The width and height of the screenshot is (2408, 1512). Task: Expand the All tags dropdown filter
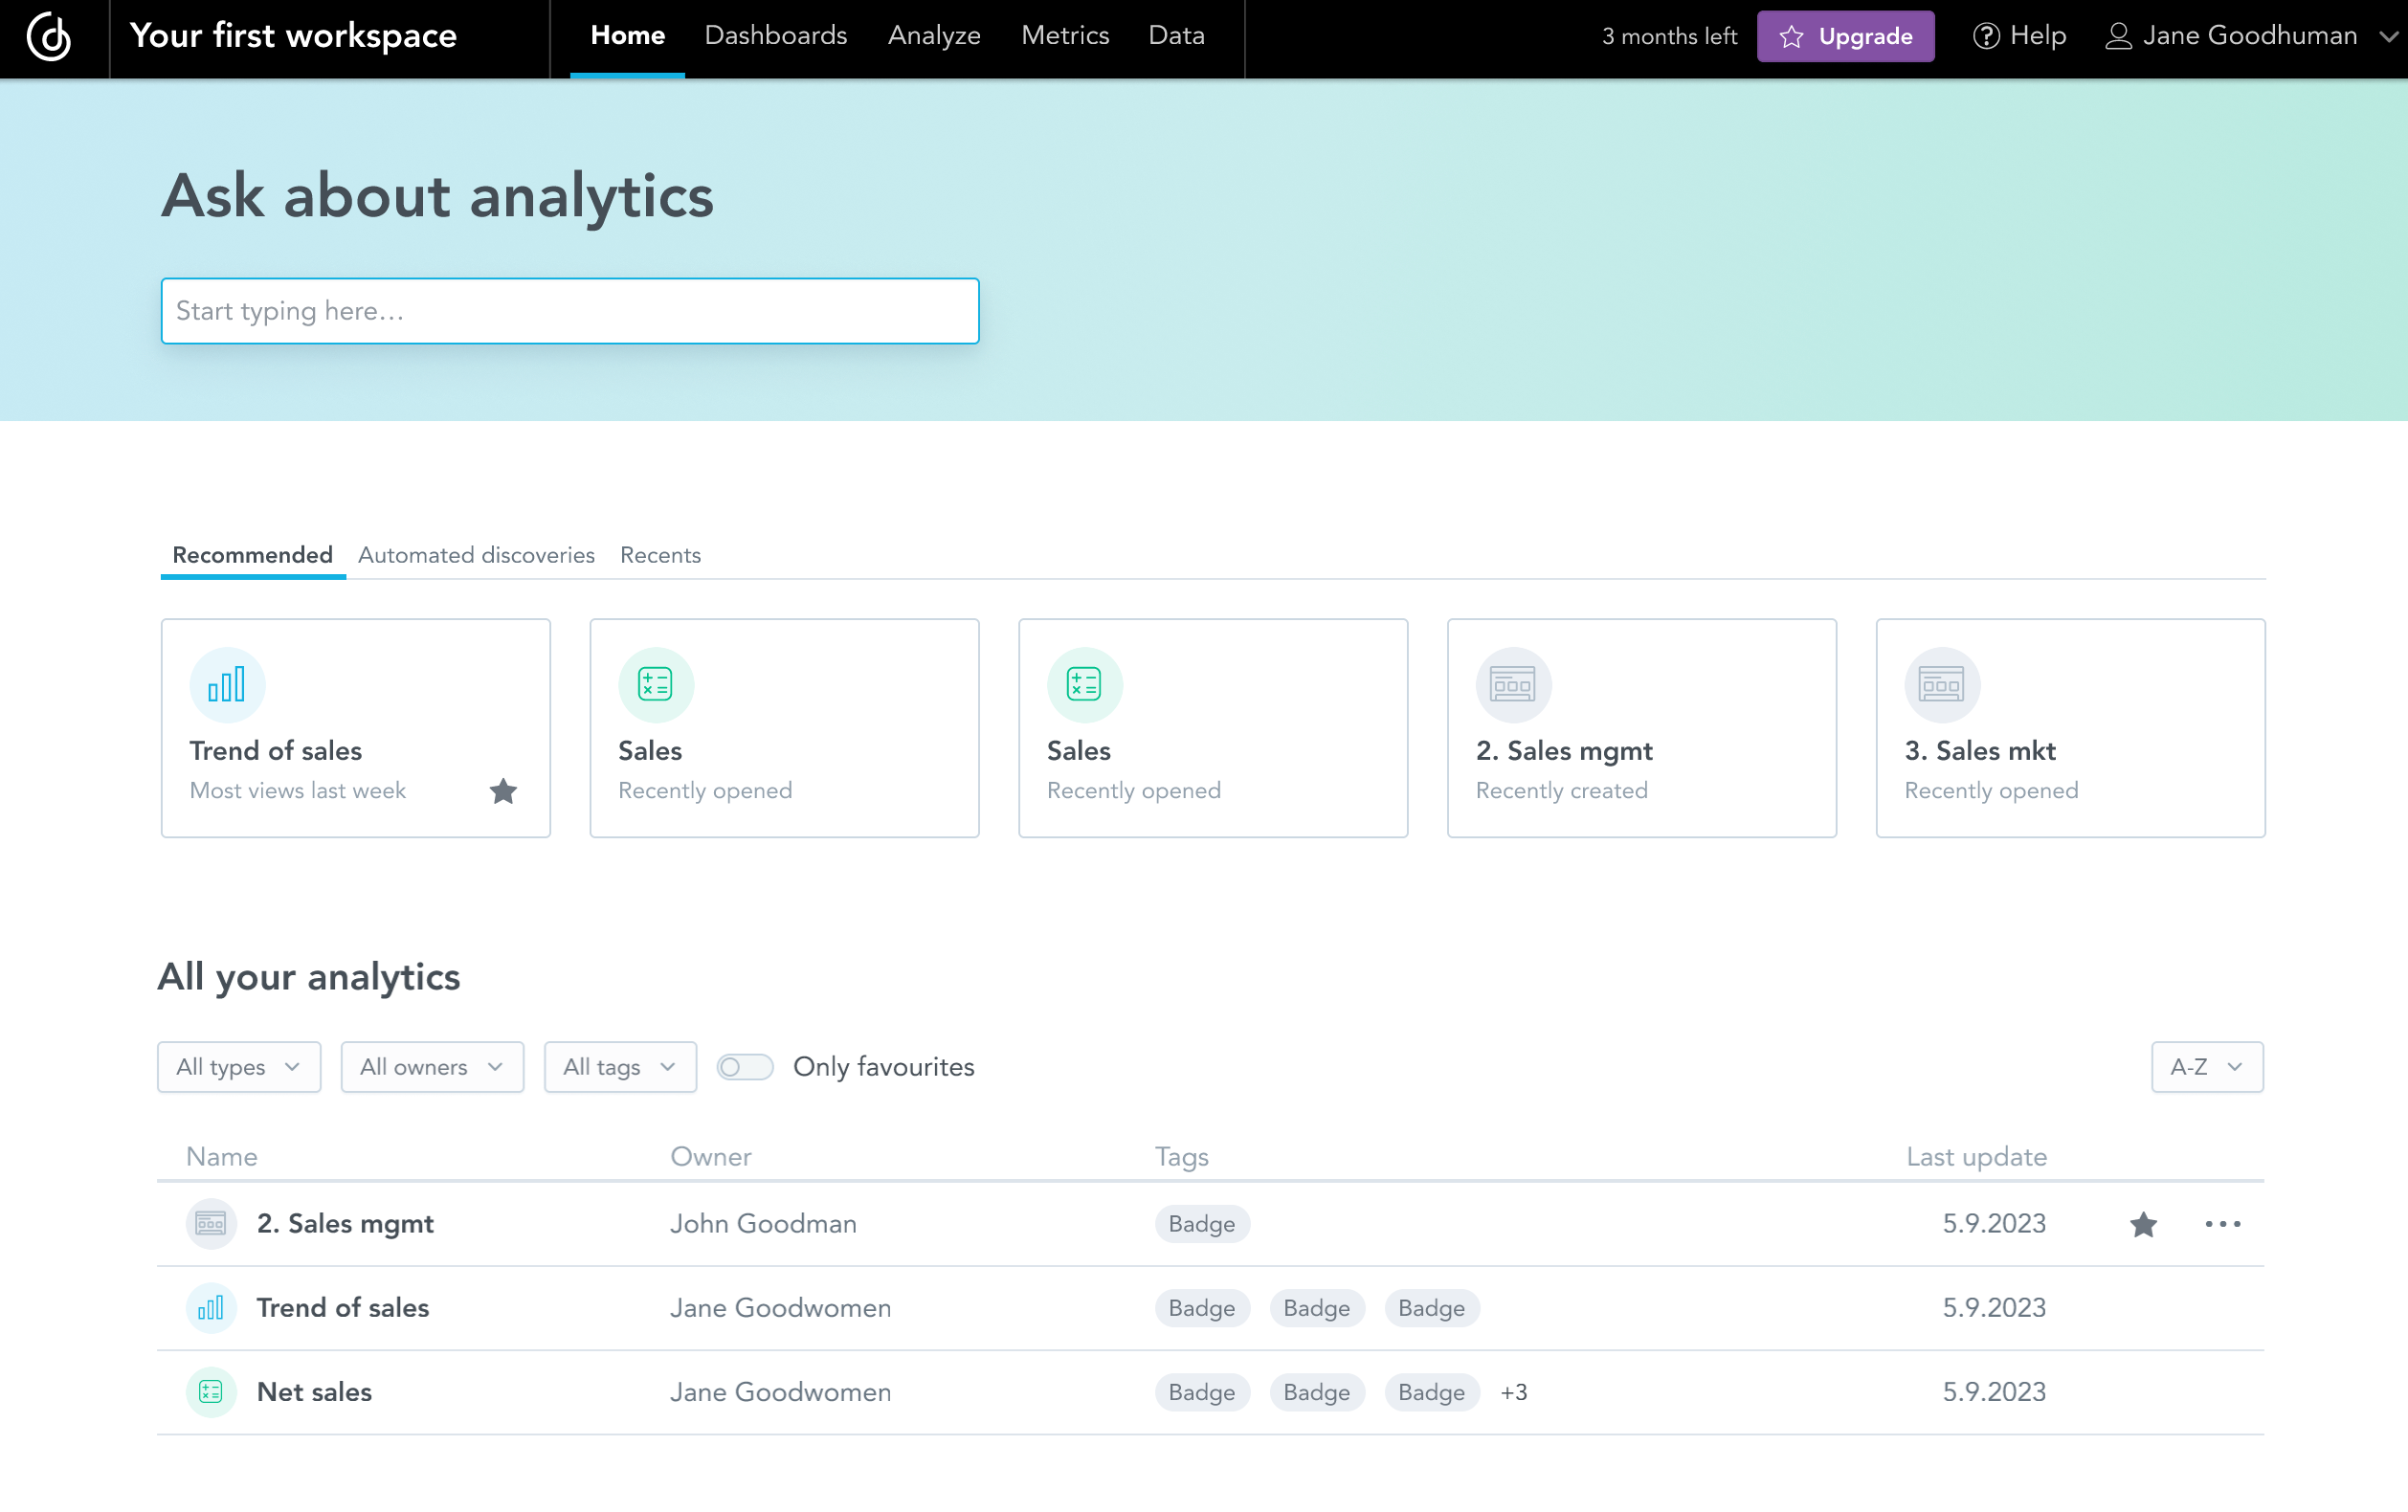tap(618, 1066)
